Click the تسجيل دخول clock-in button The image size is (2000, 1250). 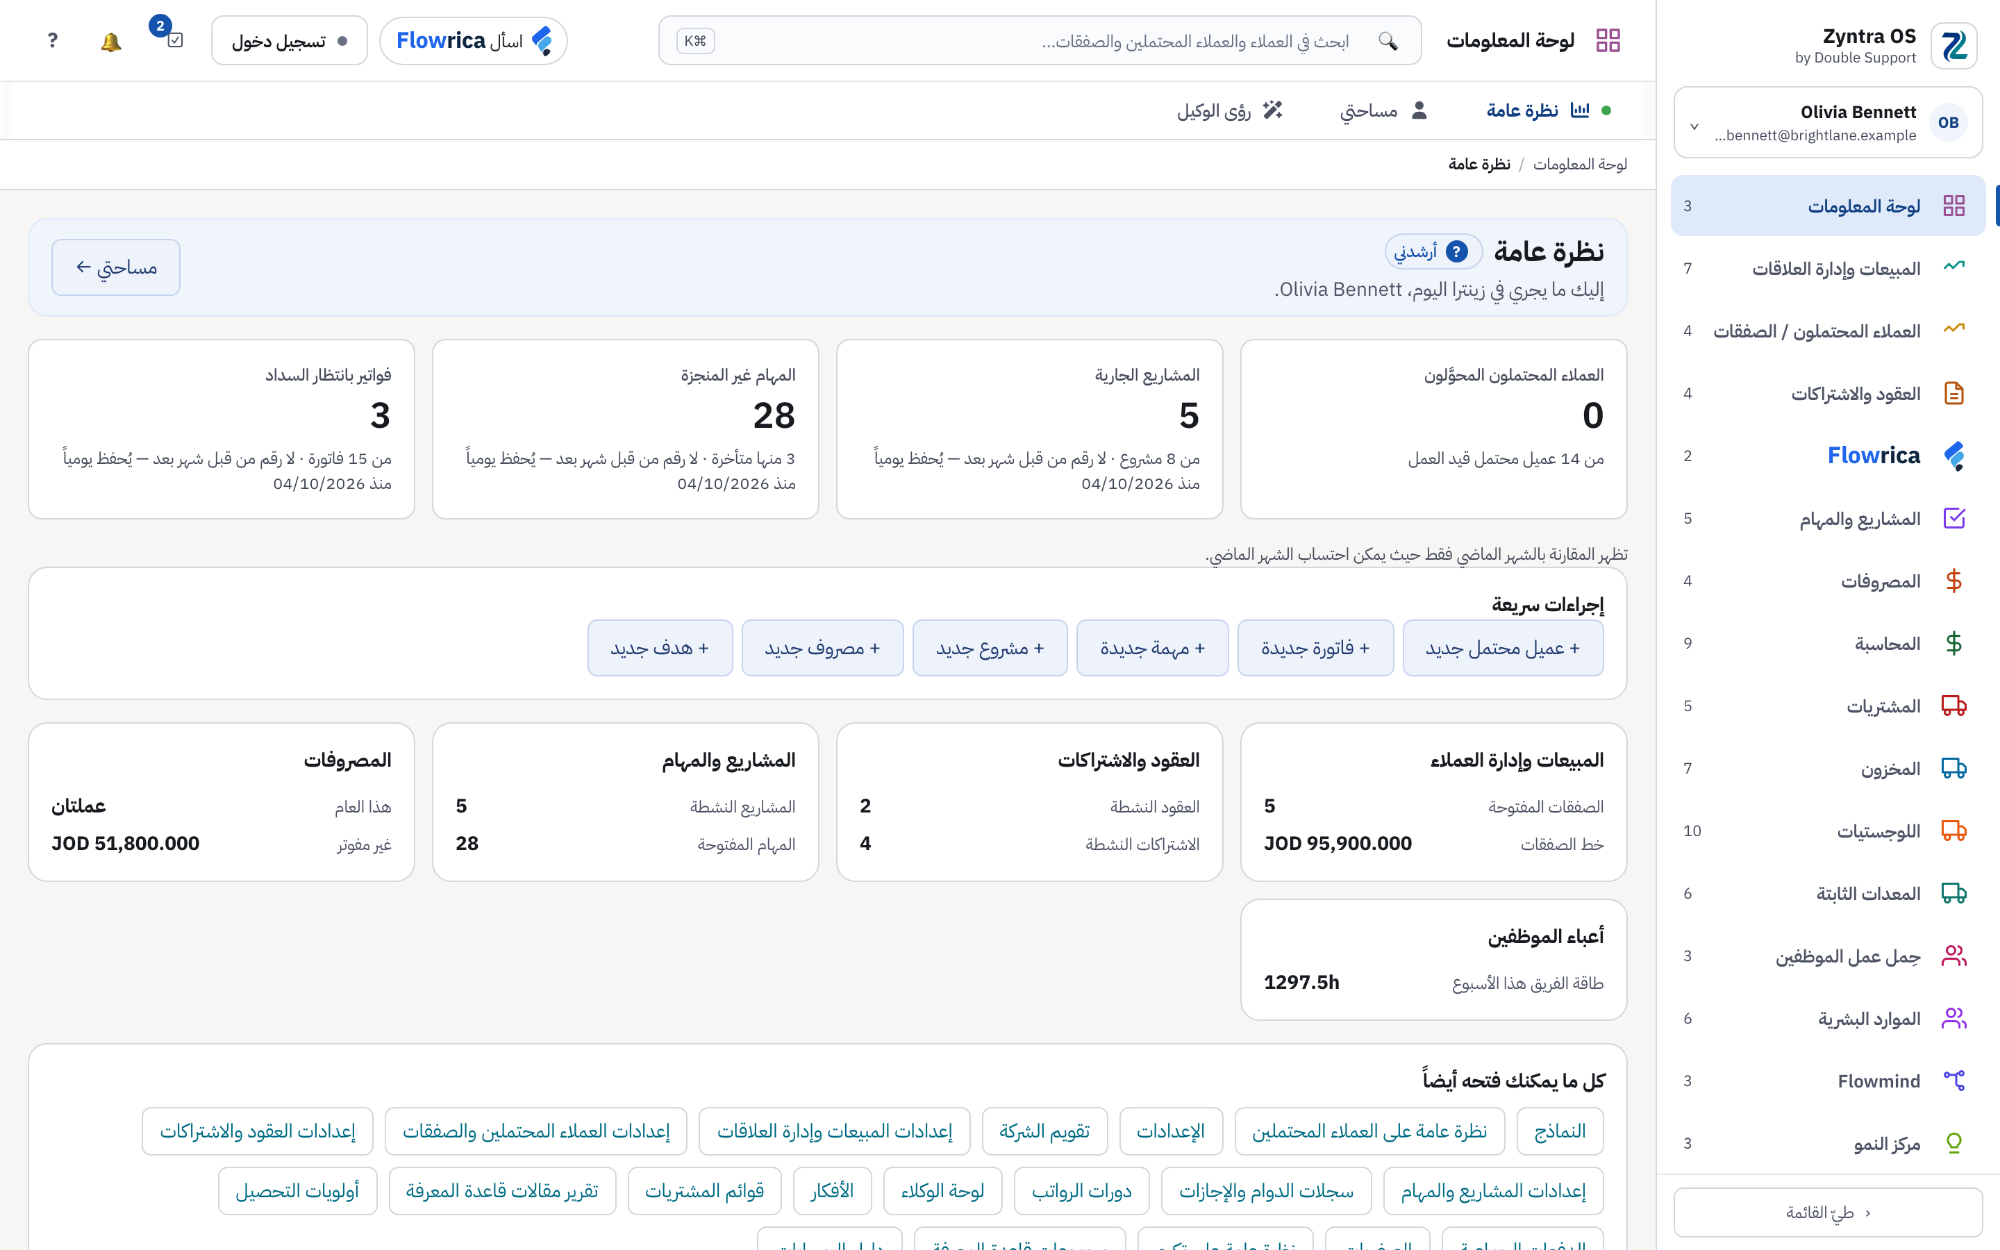click(x=289, y=41)
